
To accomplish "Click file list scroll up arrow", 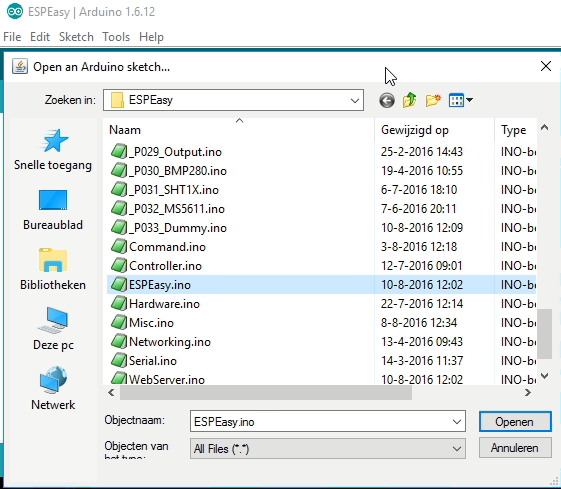I will 545,127.
